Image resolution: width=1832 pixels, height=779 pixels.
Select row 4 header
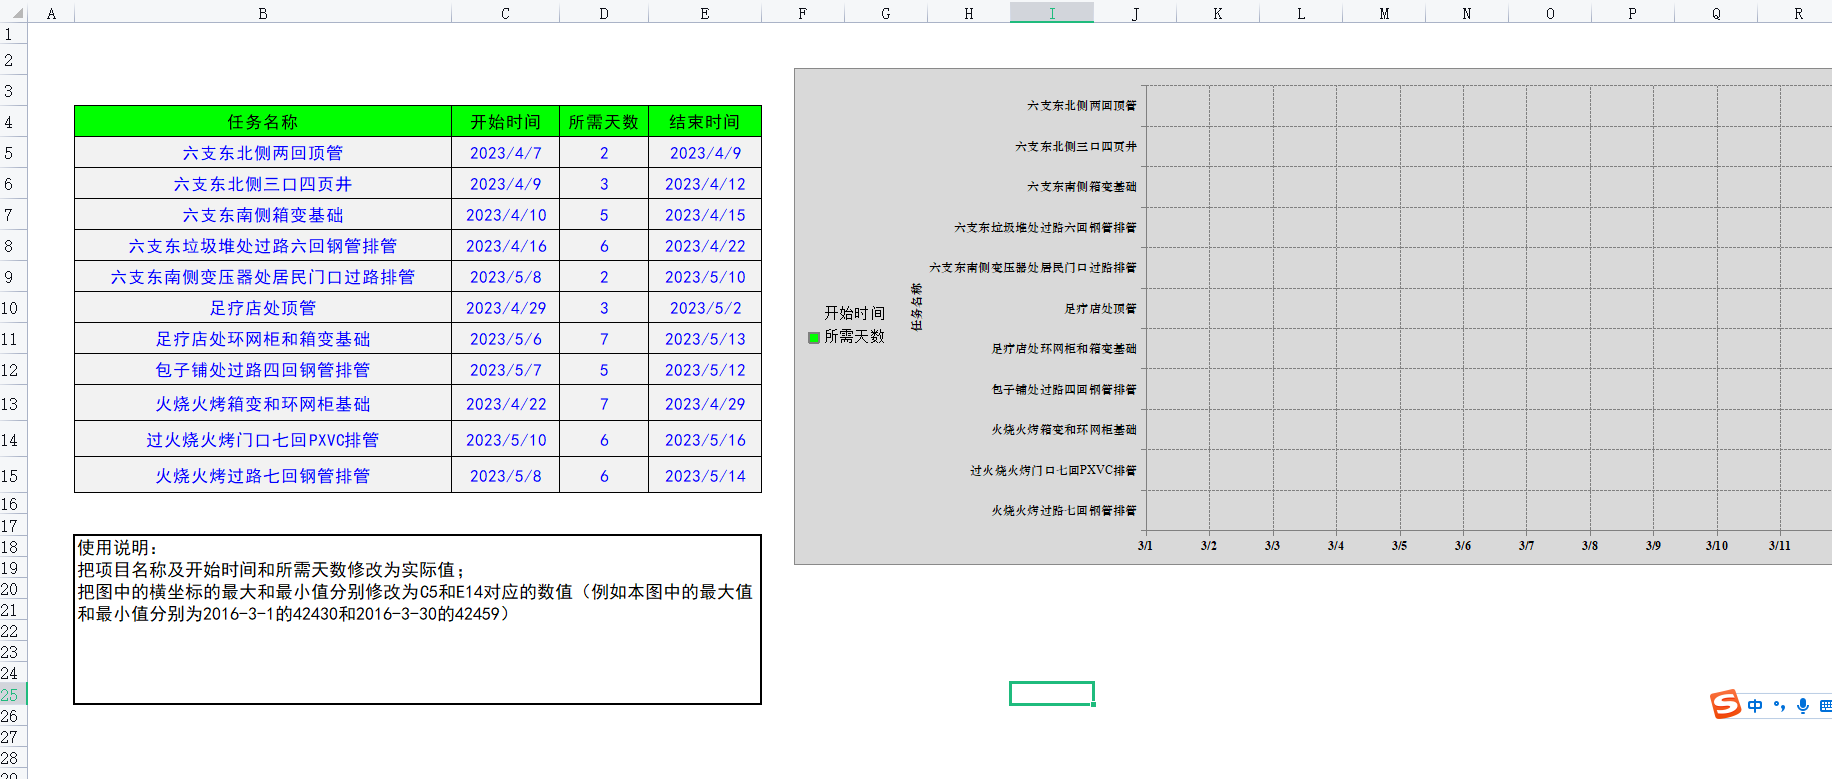(x=13, y=122)
